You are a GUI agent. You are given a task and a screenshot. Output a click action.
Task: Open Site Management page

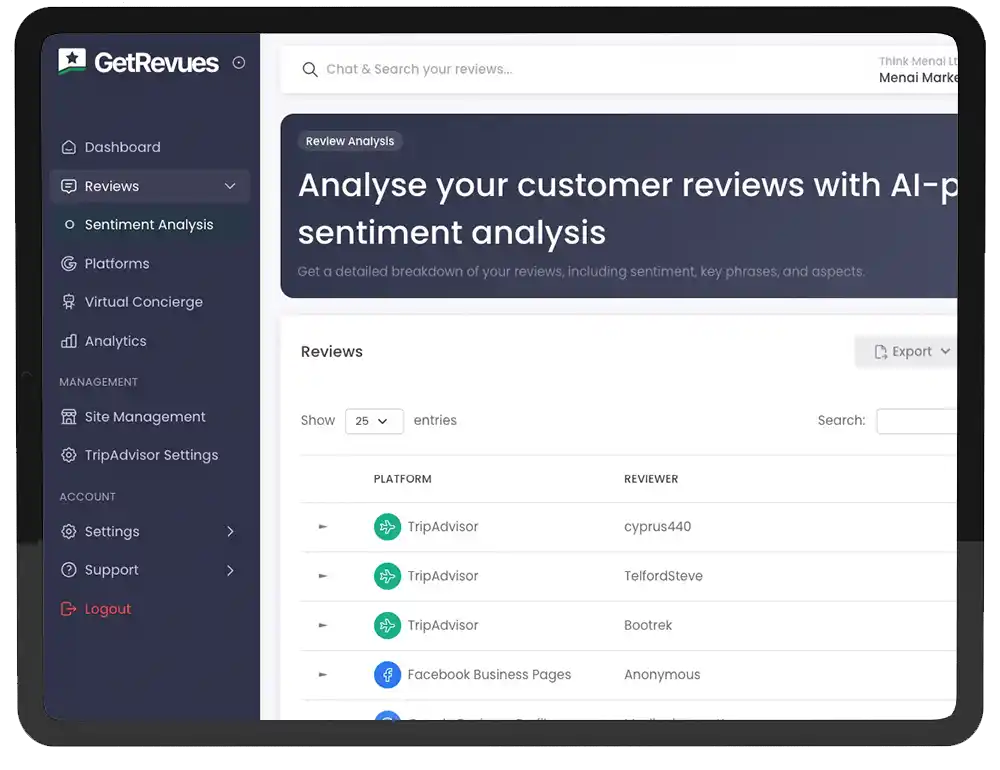(144, 417)
